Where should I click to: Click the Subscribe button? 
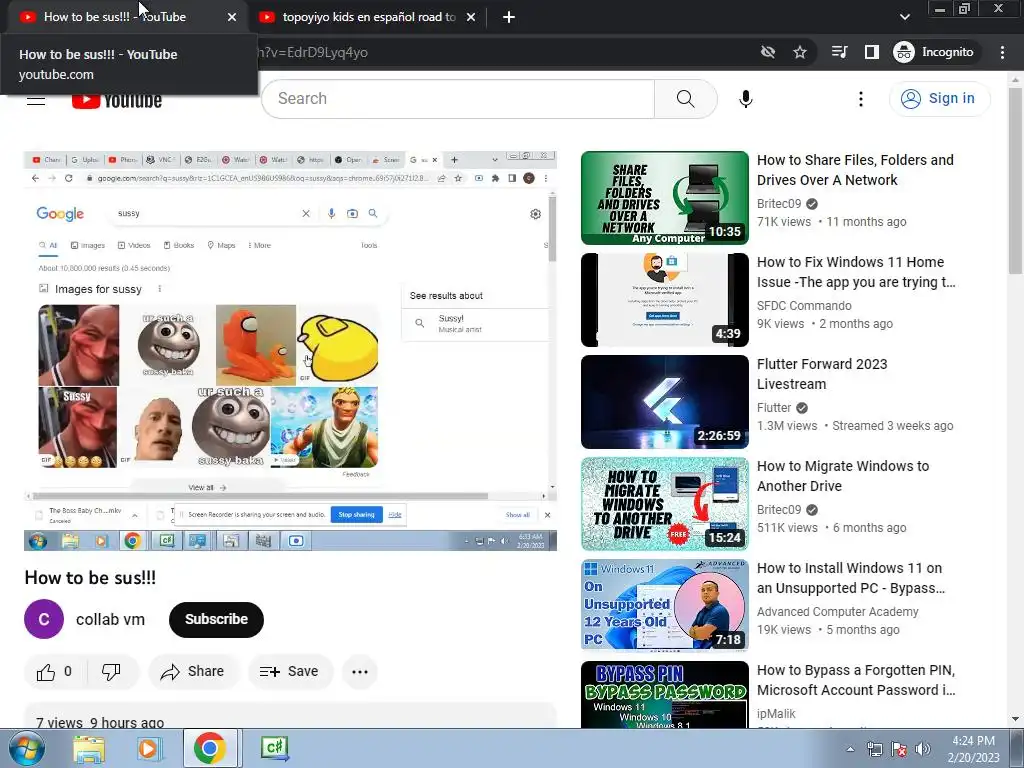click(x=216, y=619)
